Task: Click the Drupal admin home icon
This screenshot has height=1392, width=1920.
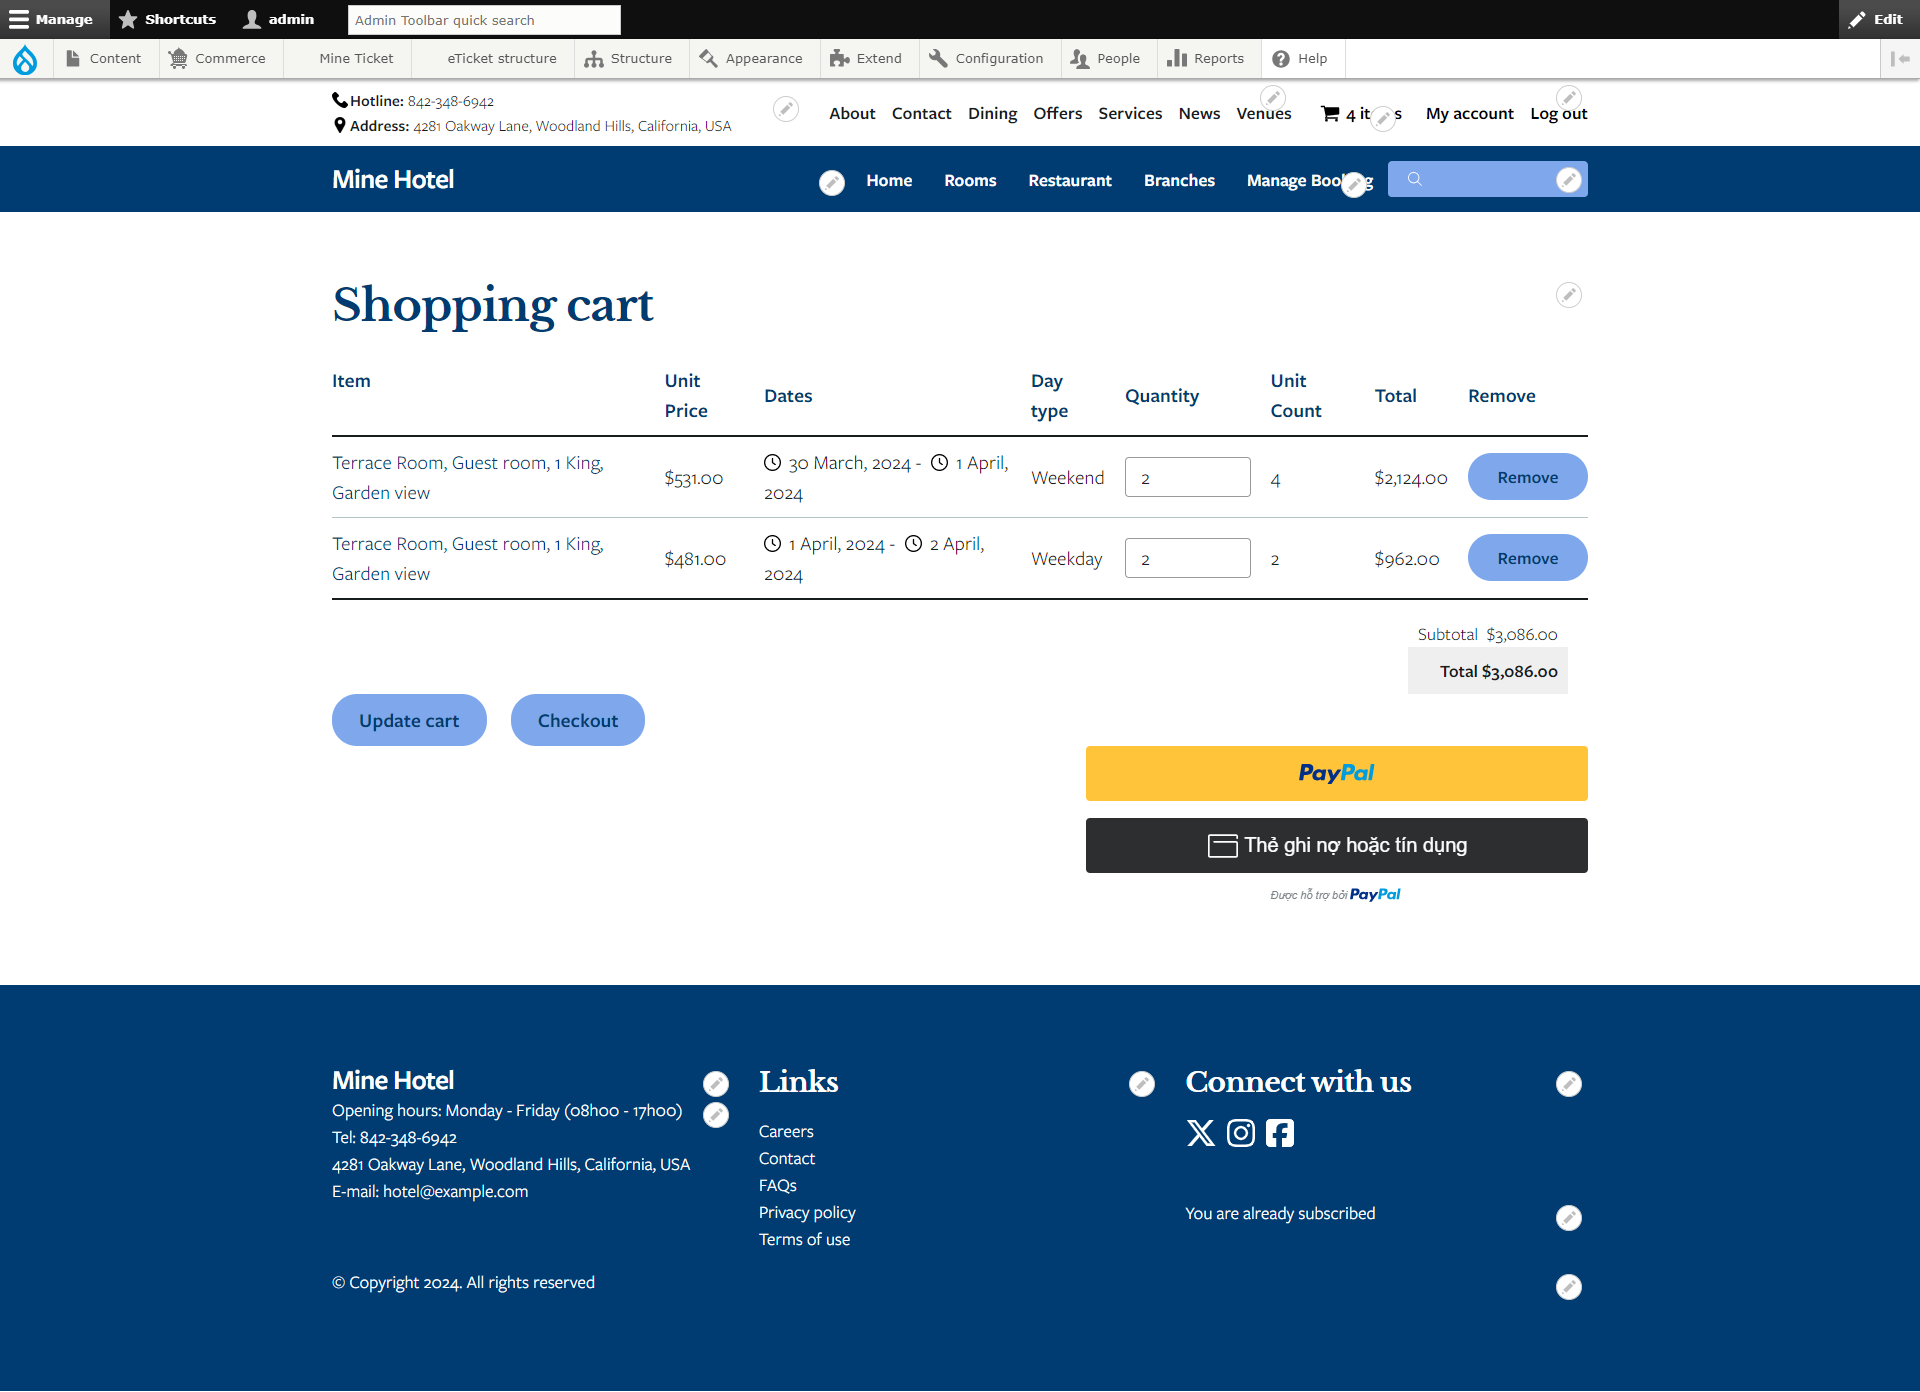Action: pos(24,58)
